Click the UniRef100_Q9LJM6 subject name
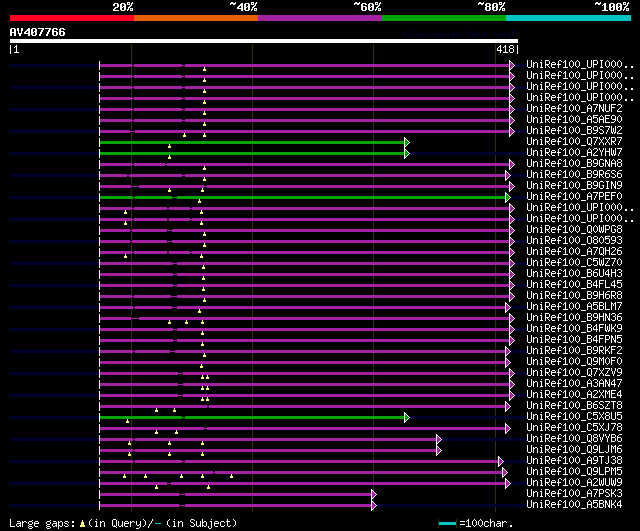The image size is (640, 531). (x=574, y=450)
